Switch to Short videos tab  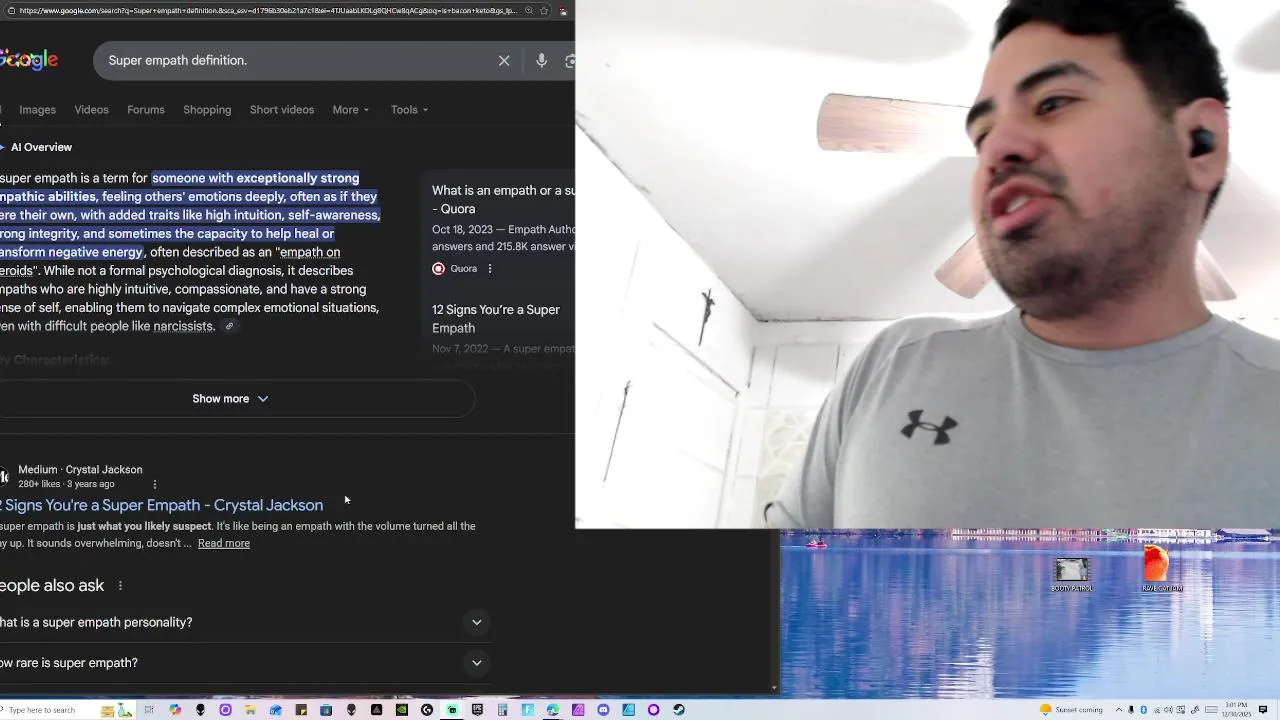pyautogui.click(x=282, y=110)
